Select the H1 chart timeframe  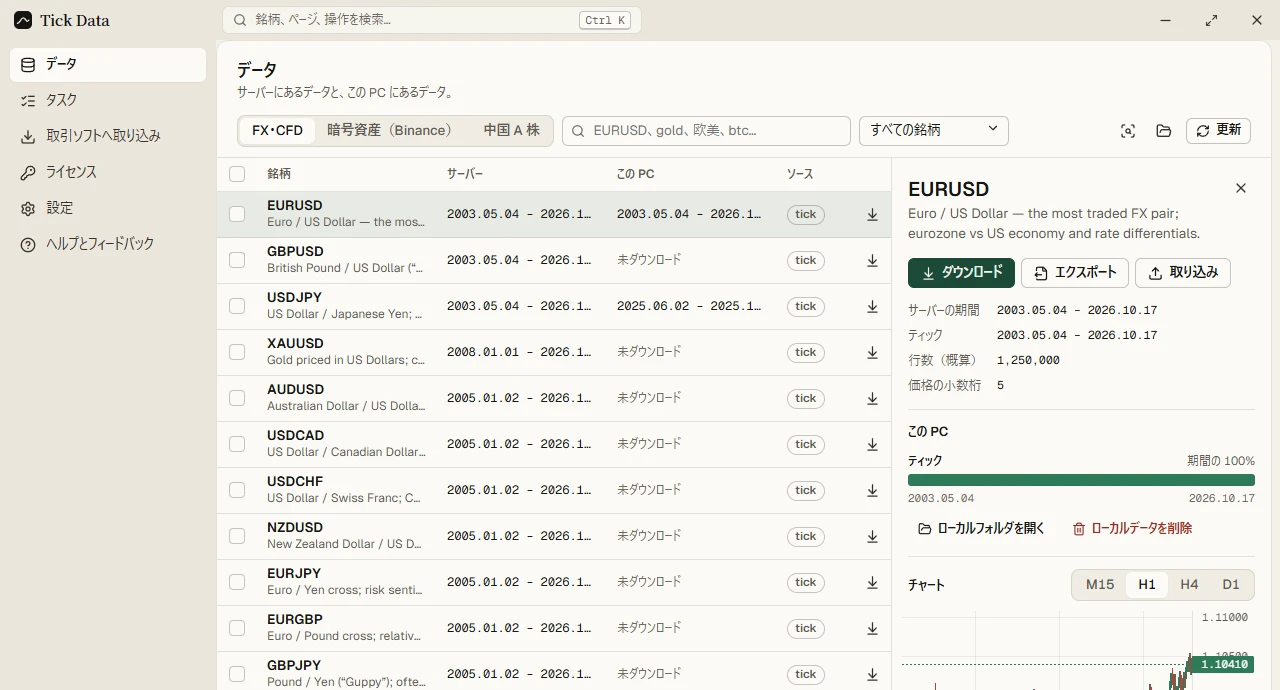(1147, 585)
